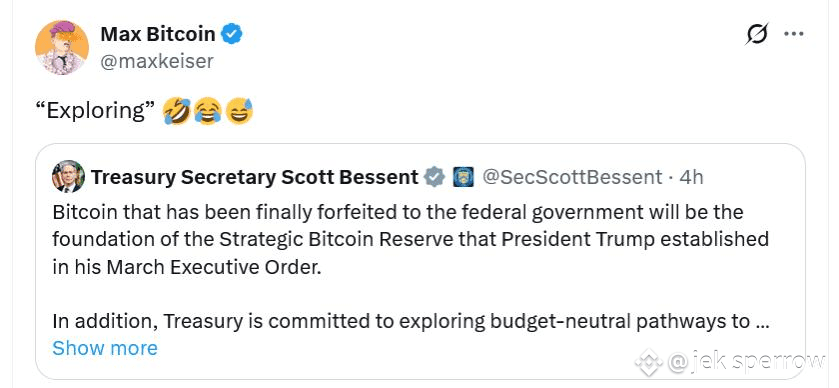Click the Binance Square watermark logo
The height and width of the screenshot is (388, 839).
(x=649, y=363)
